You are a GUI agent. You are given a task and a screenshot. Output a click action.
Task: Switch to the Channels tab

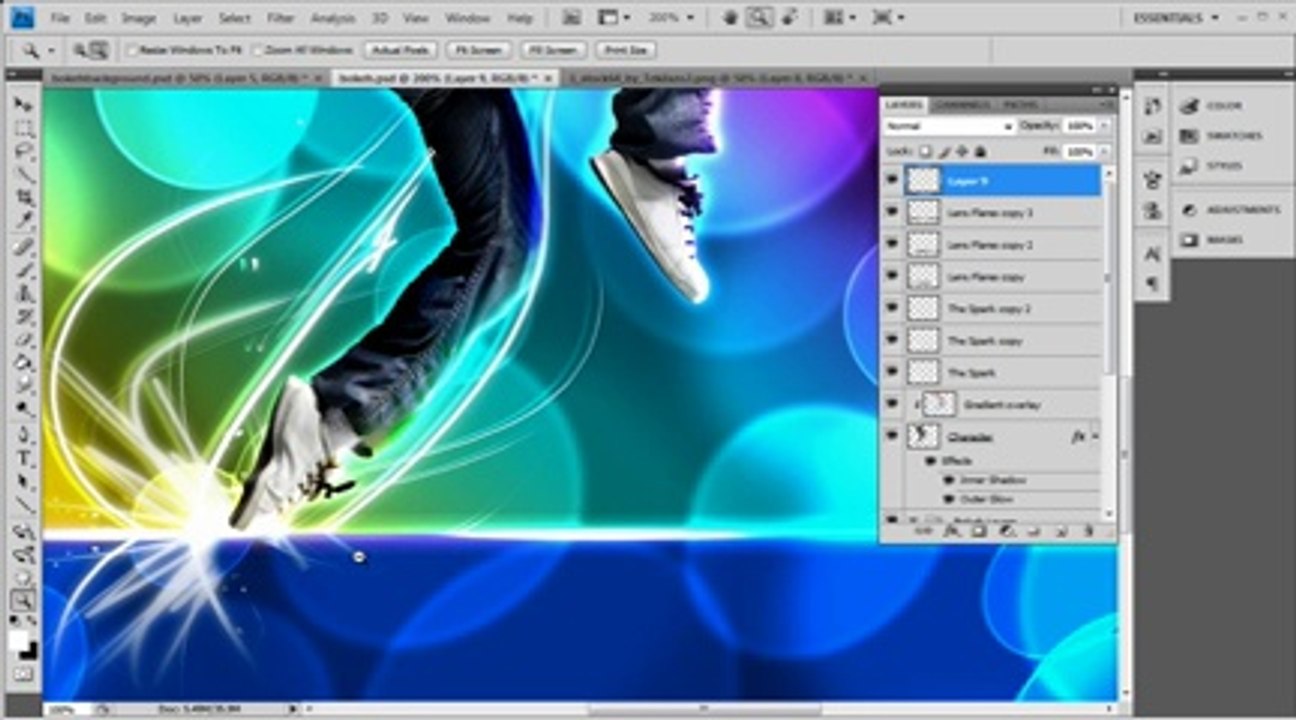coord(963,104)
